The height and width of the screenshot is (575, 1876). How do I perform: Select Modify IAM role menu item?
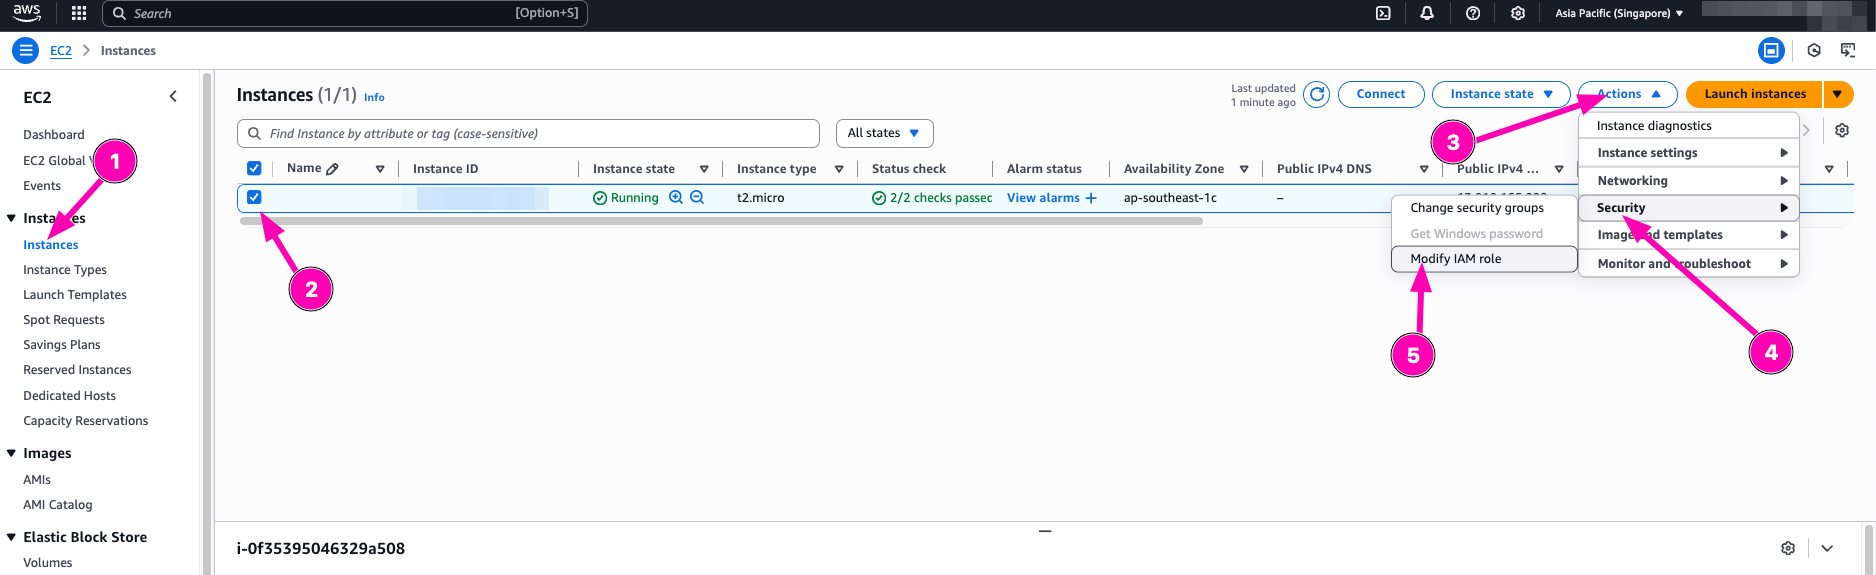tap(1456, 259)
